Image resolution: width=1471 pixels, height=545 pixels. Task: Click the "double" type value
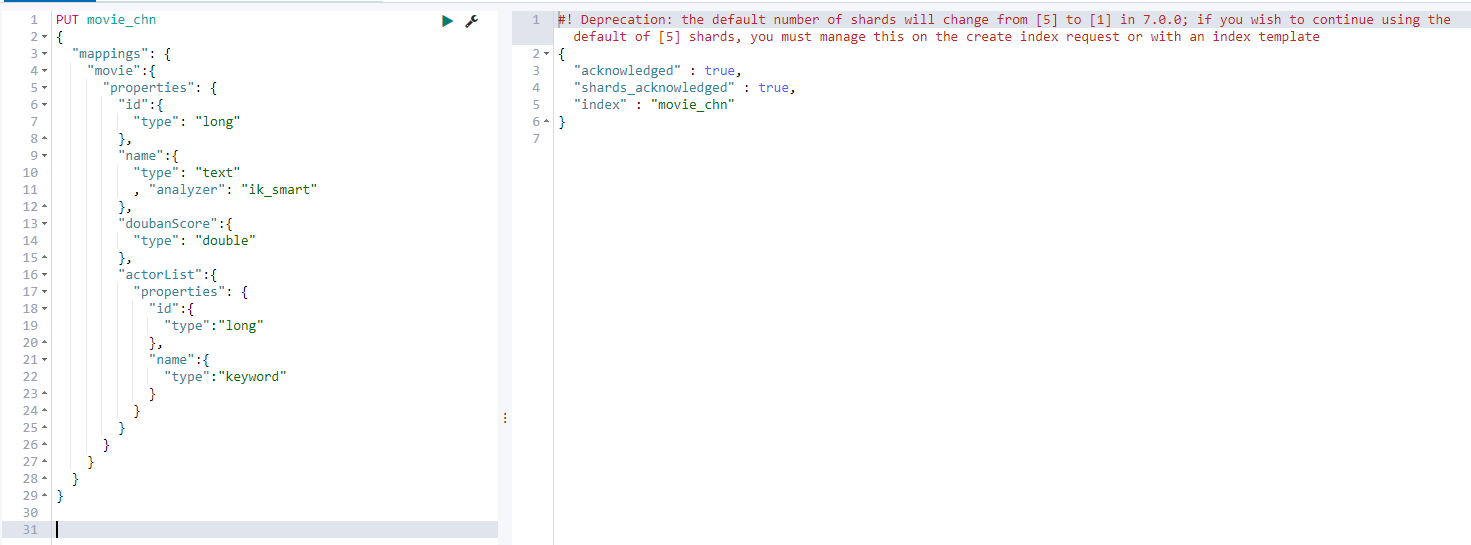pyautogui.click(x=225, y=241)
